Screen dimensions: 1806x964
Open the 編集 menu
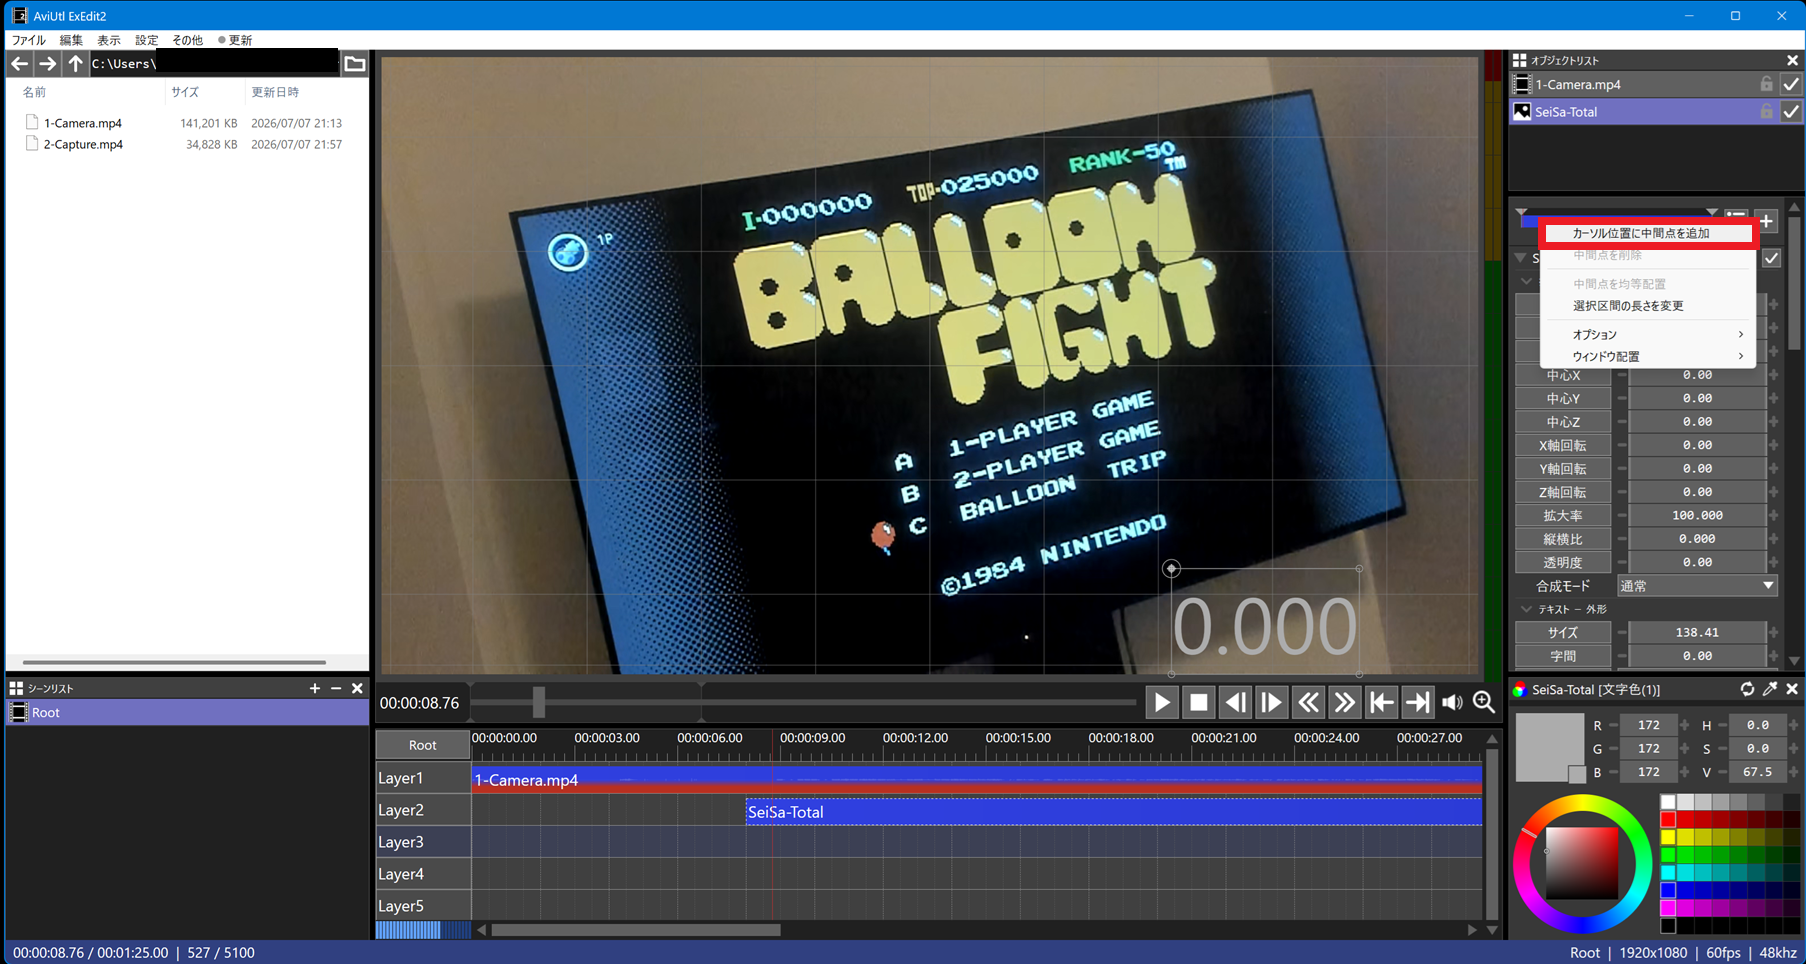[71, 40]
